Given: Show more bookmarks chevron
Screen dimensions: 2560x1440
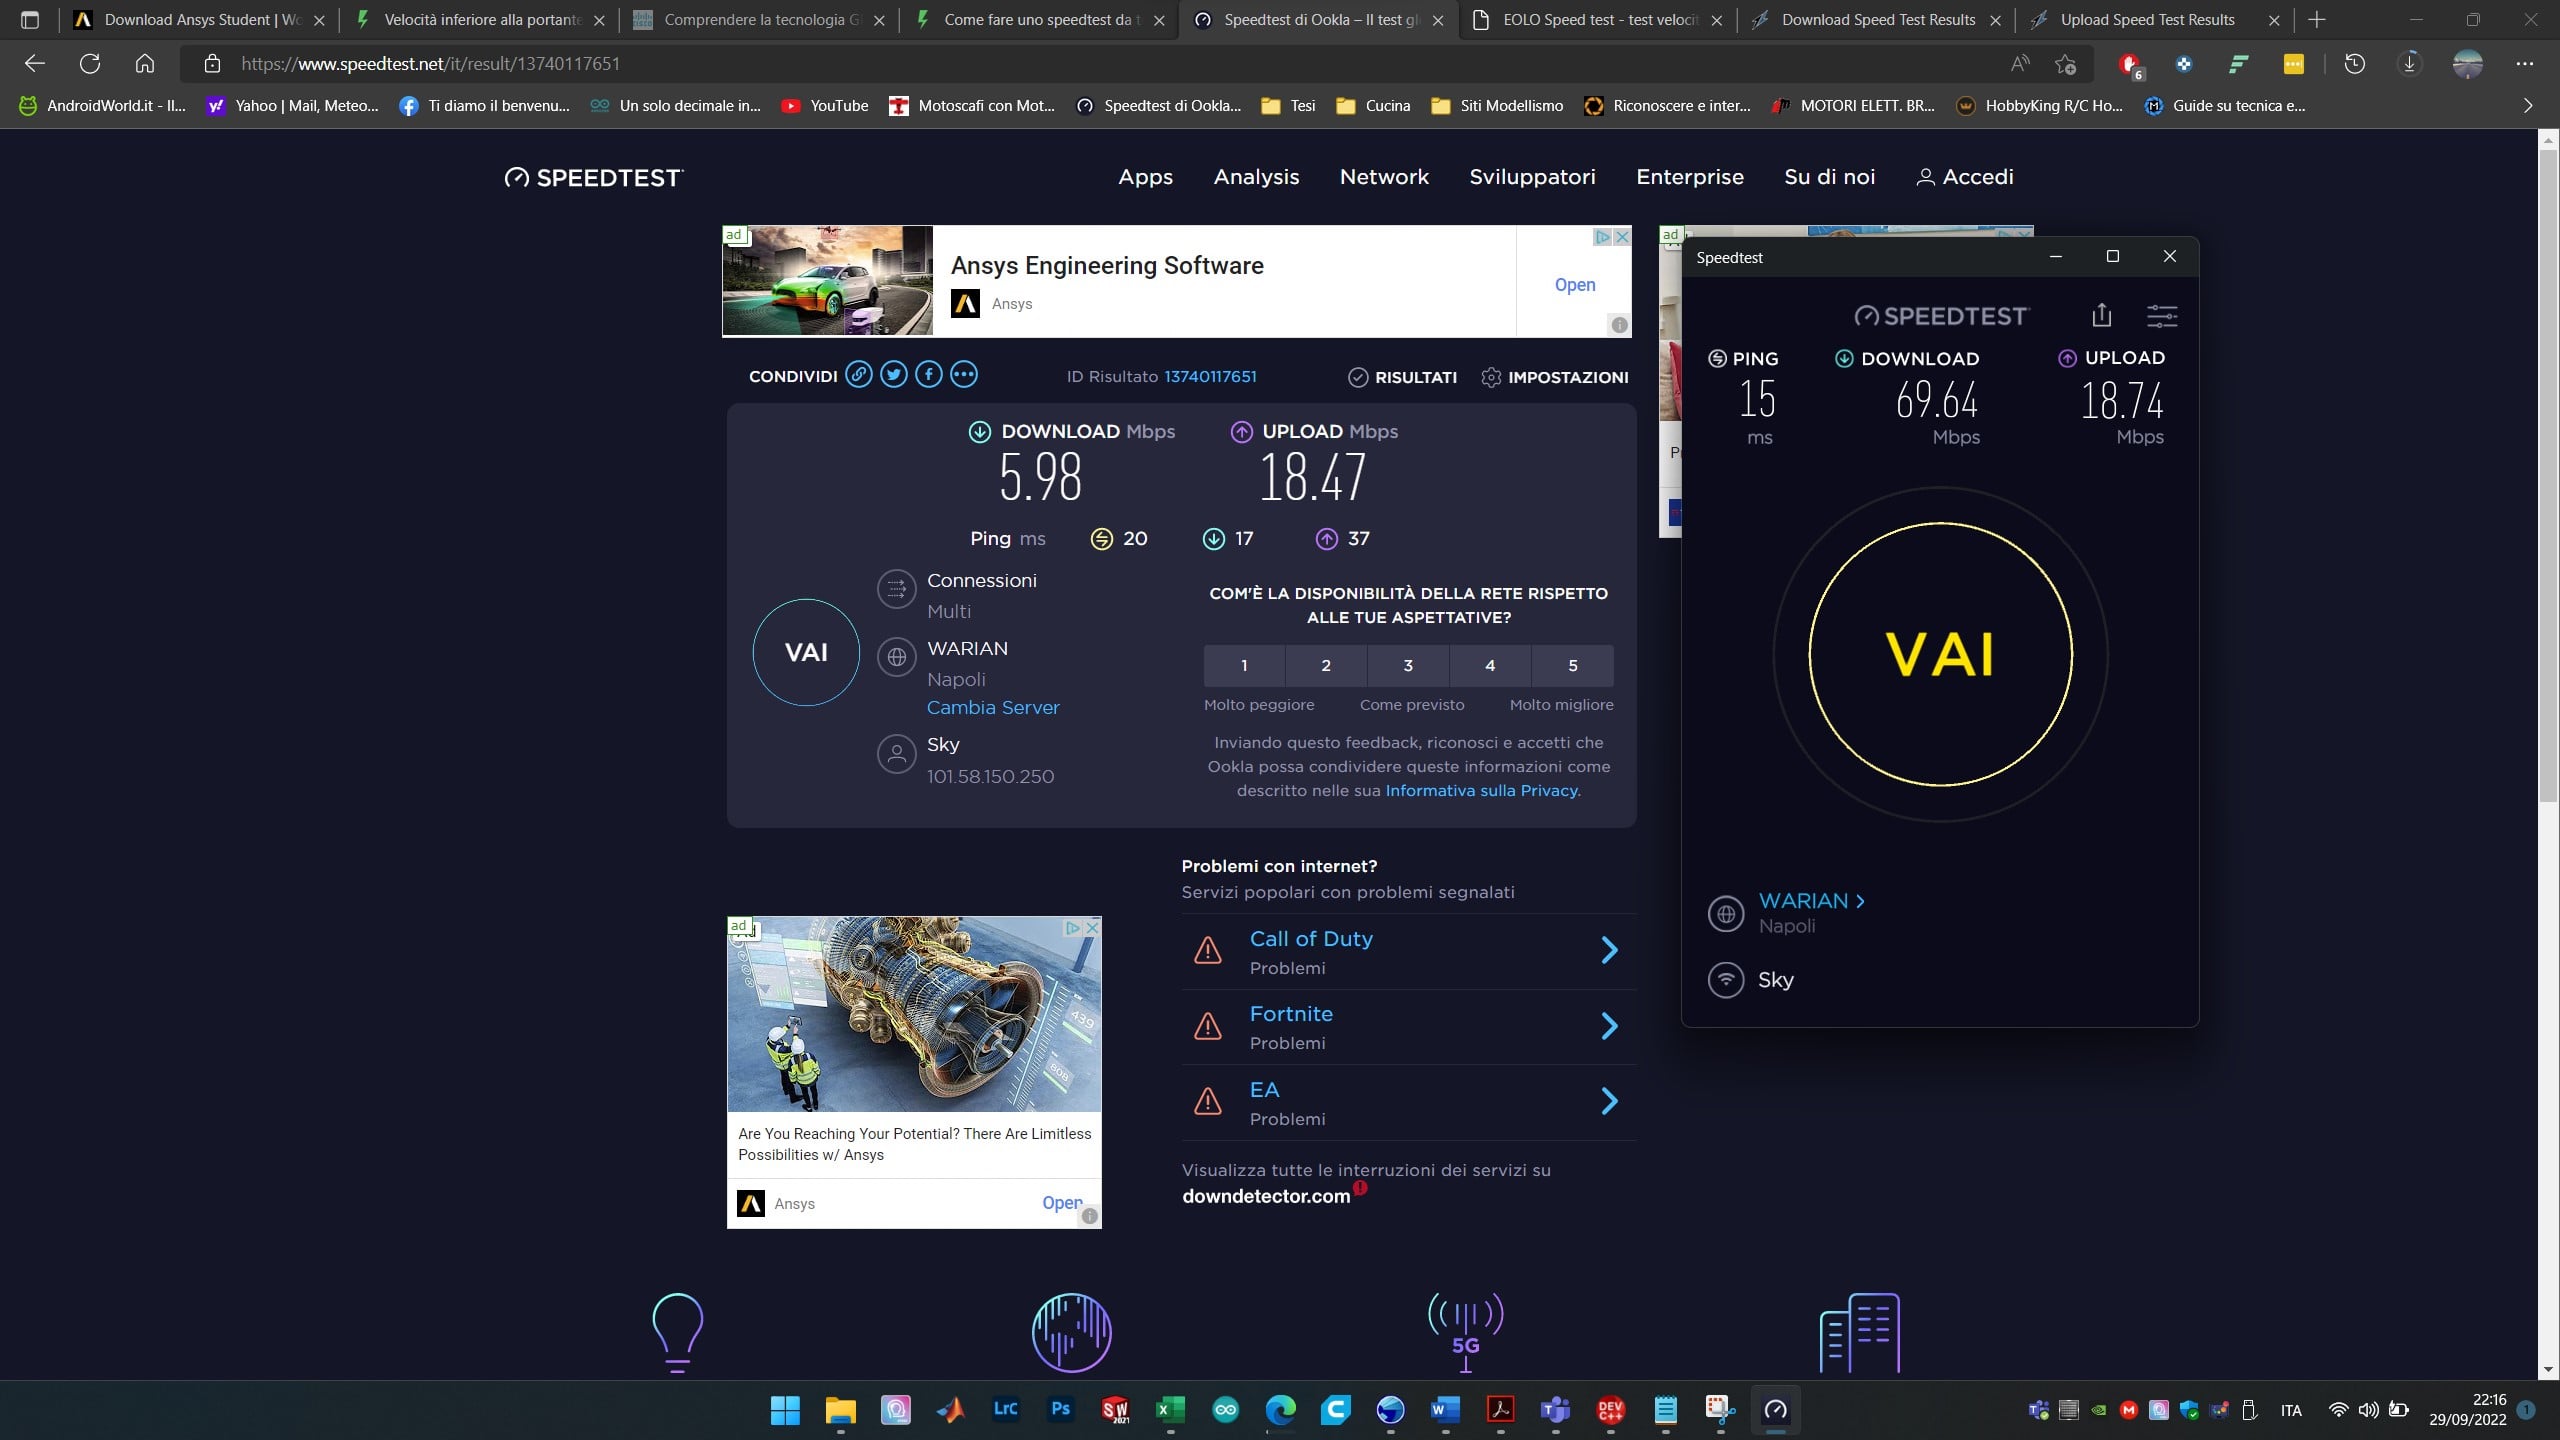Looking at the screenshot, I should coord(2528,106).
